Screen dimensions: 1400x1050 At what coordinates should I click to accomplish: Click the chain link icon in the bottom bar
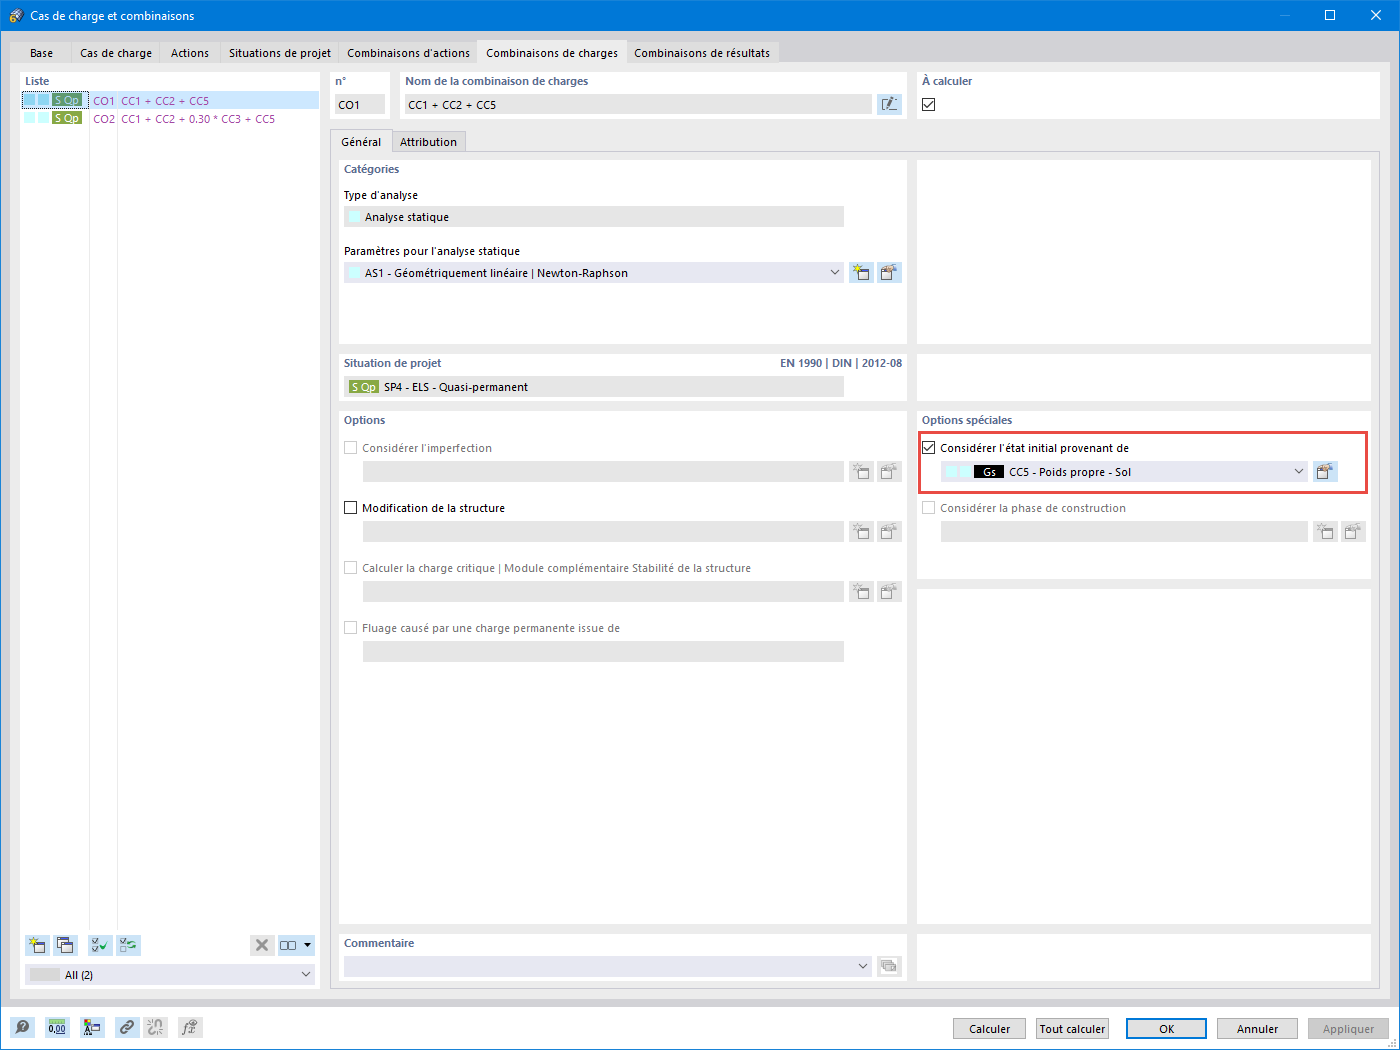127,1027
